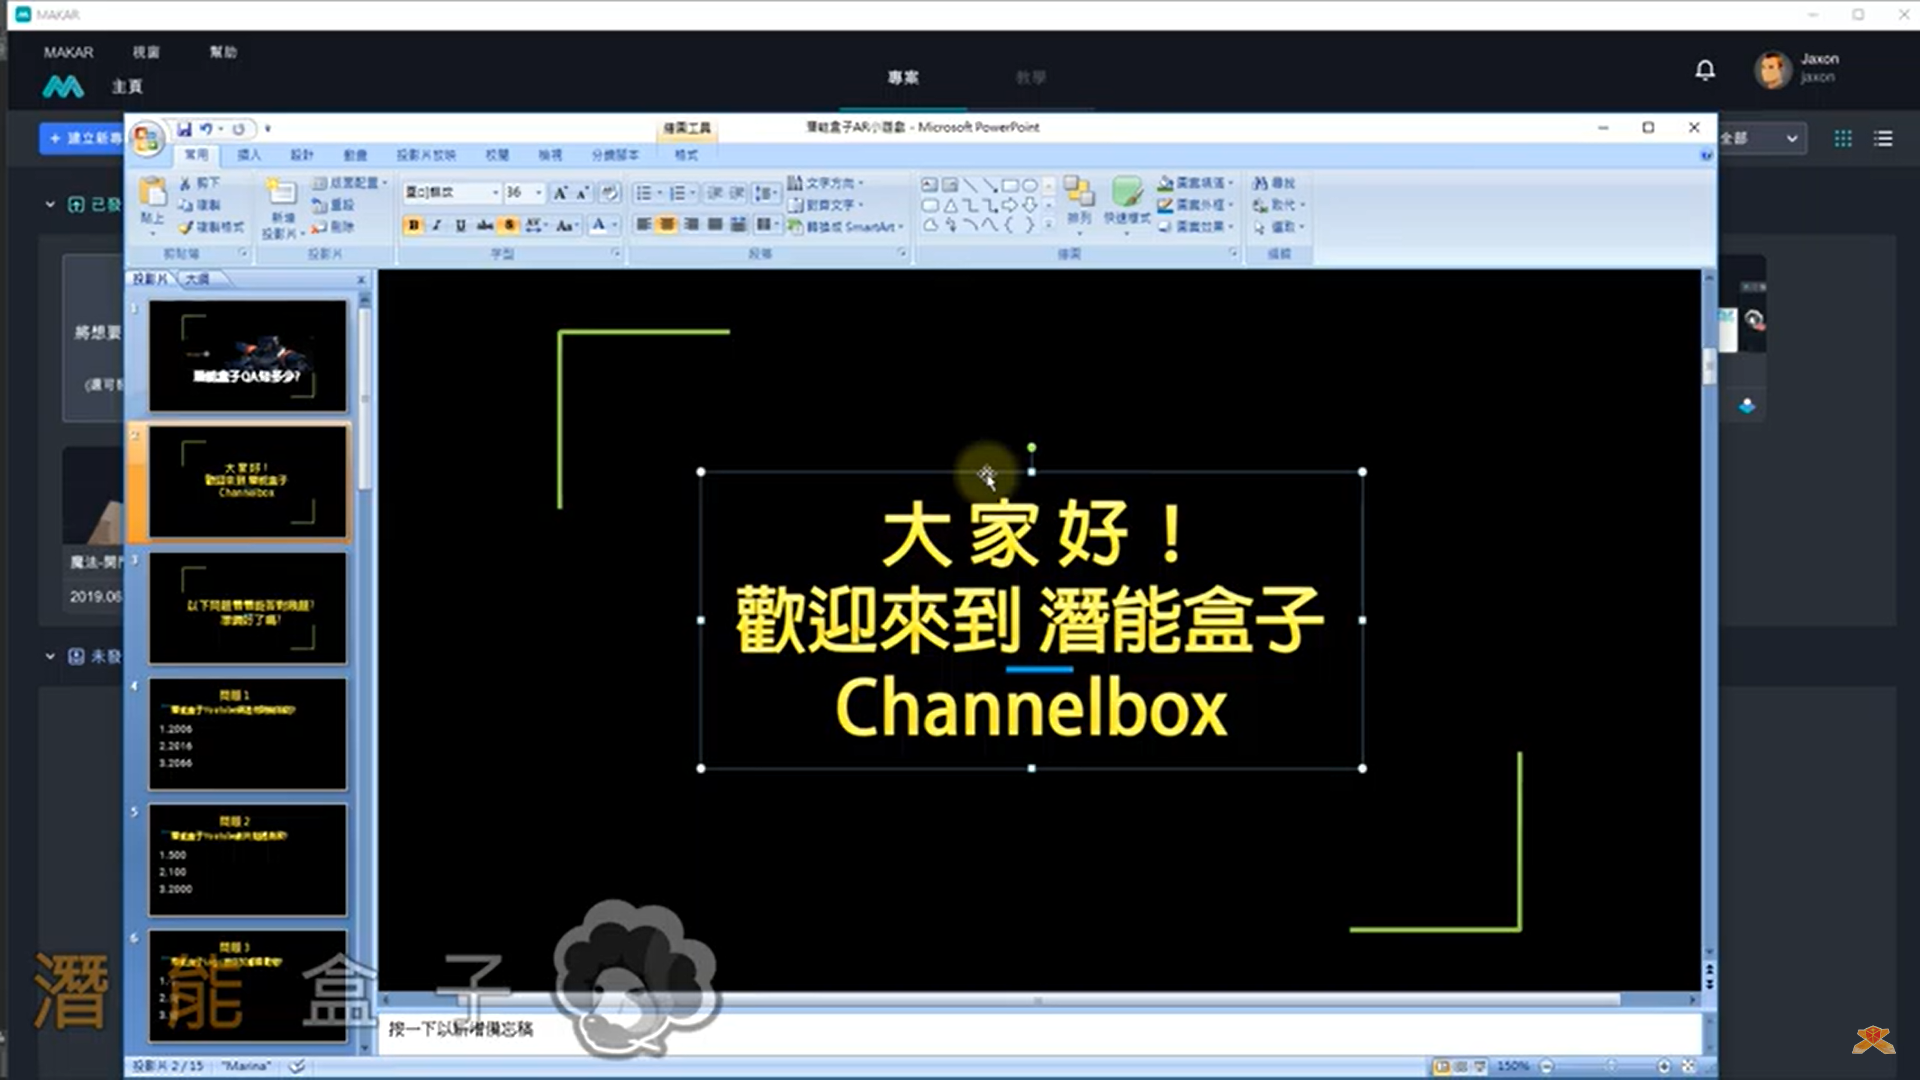Open the line spacing dropdown

tap(765, 192)
